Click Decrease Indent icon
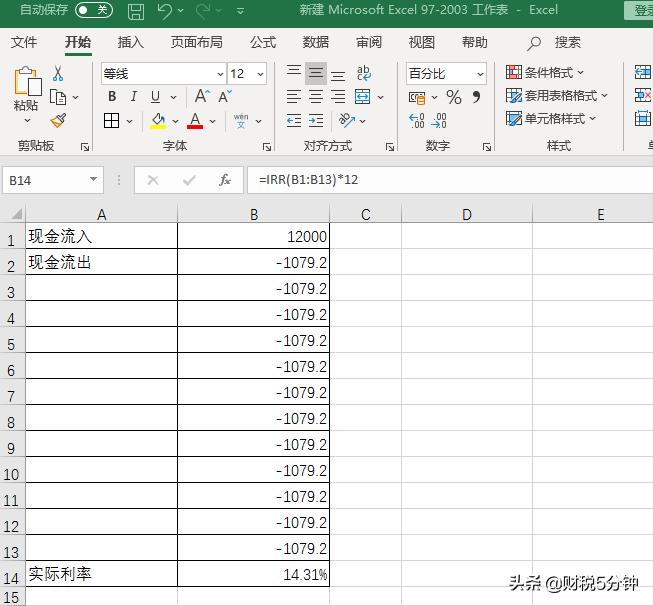Screen dimensions: 653x606 coord(294,121)
